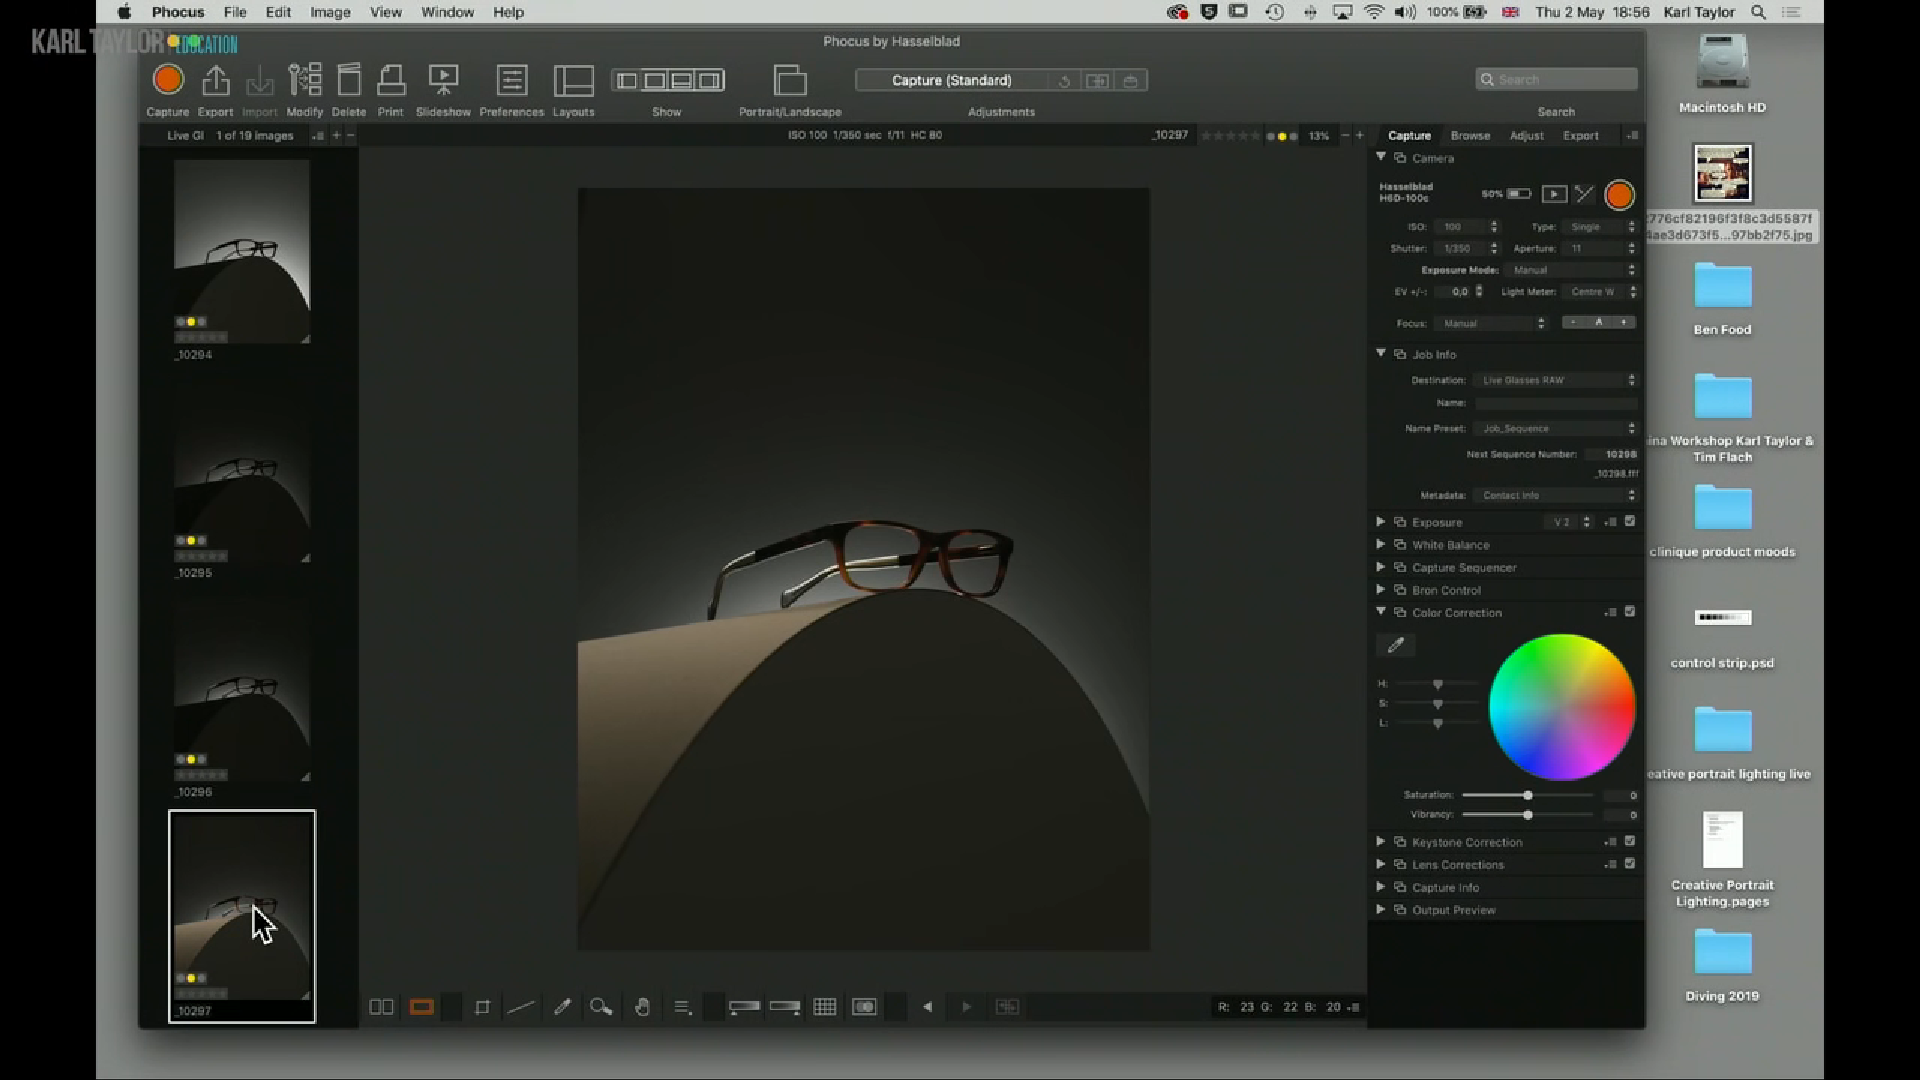The image size is (1920, 1080).
Task: Disable the Color Correction checkbox
Action: coord(1630,612)
